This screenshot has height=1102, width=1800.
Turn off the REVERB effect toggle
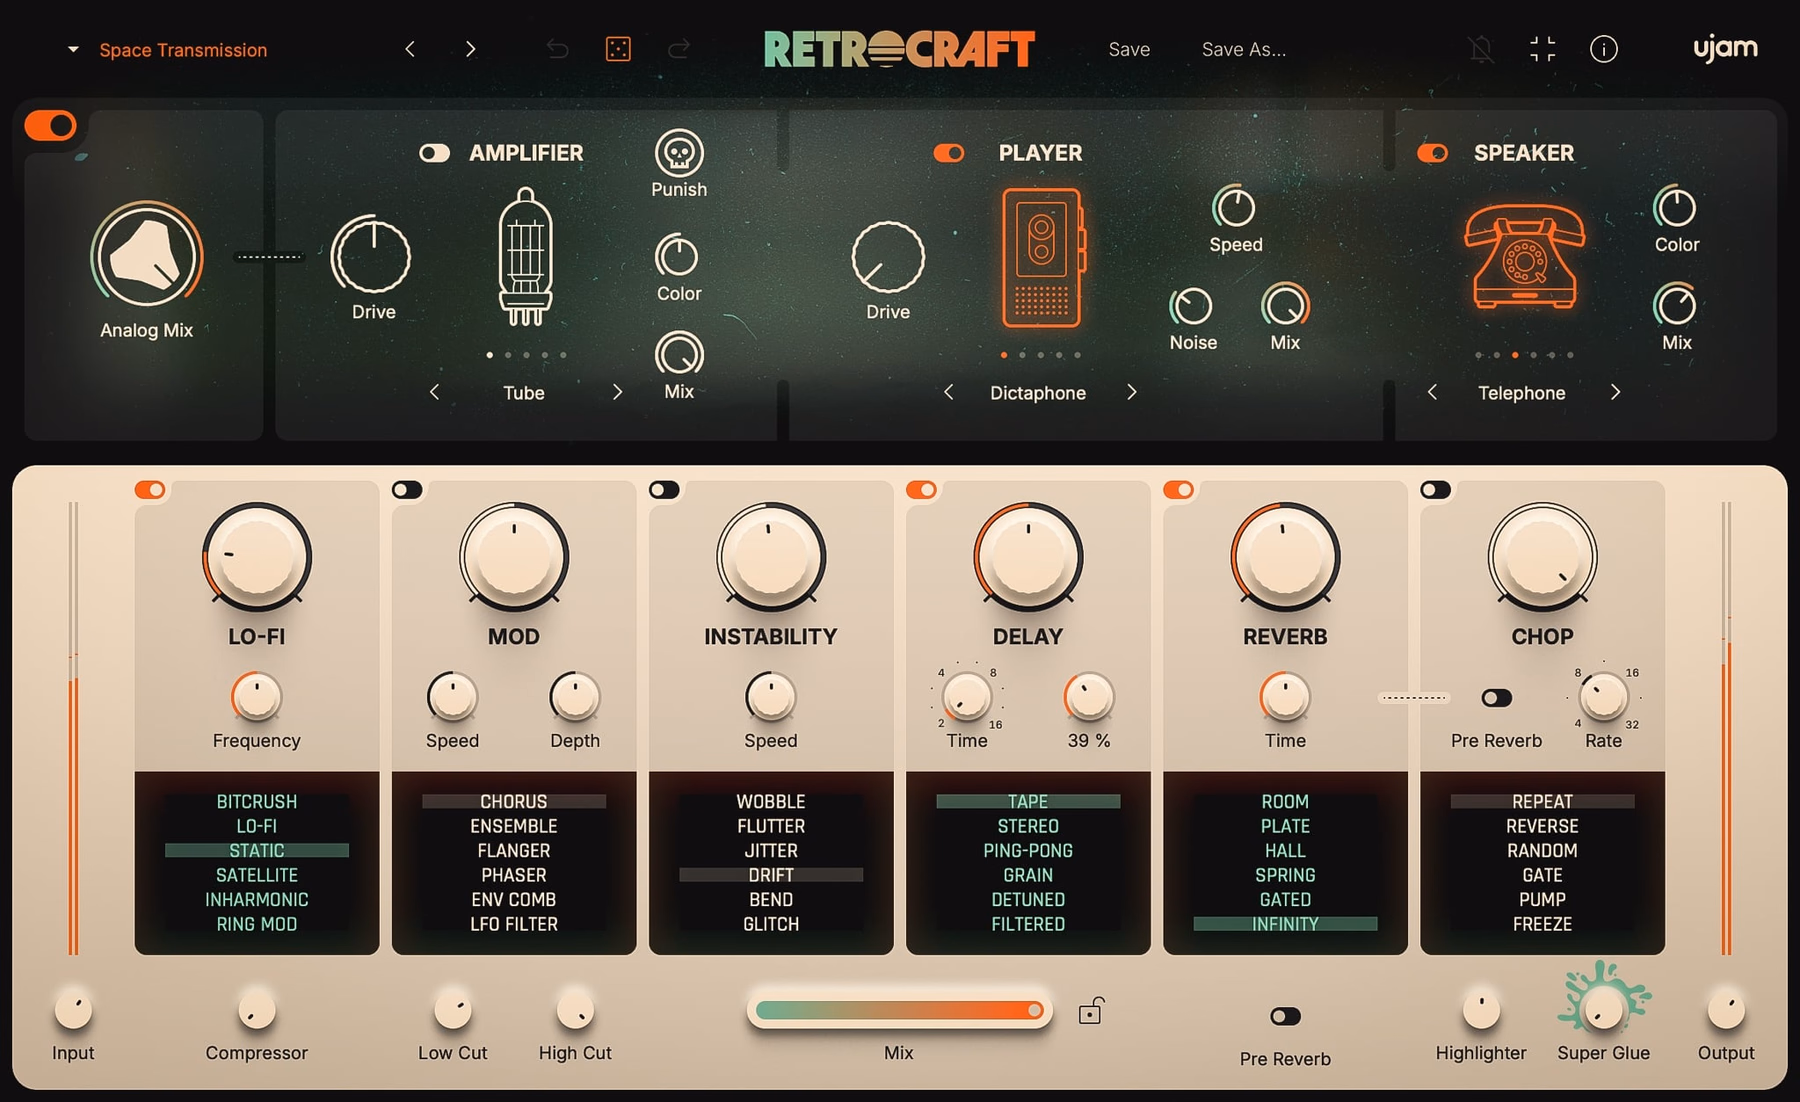[1178, 490]
